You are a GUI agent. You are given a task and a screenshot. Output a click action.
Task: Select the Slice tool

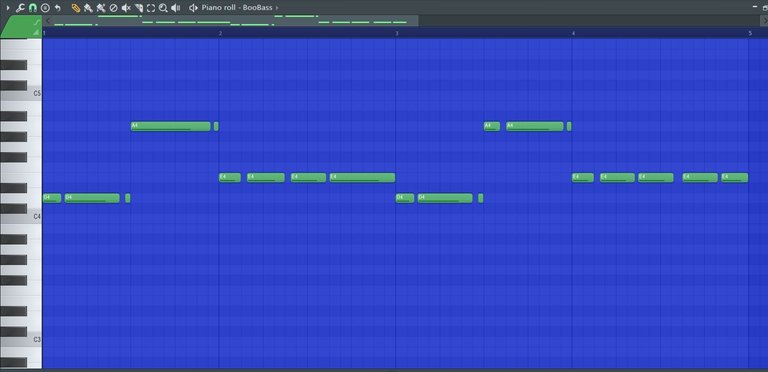click(x=139, y=8)
